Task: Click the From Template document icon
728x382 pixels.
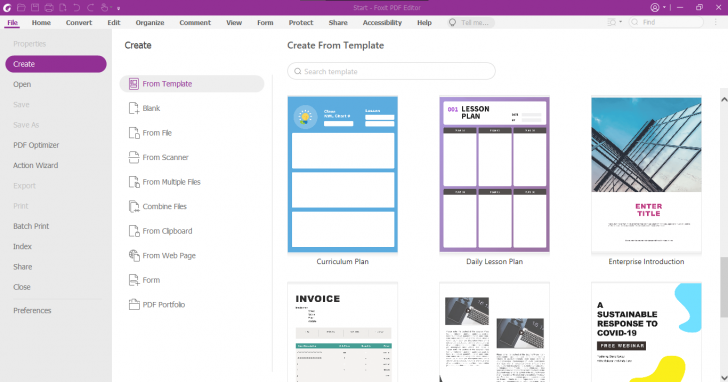Action: [x=134, y=84]
